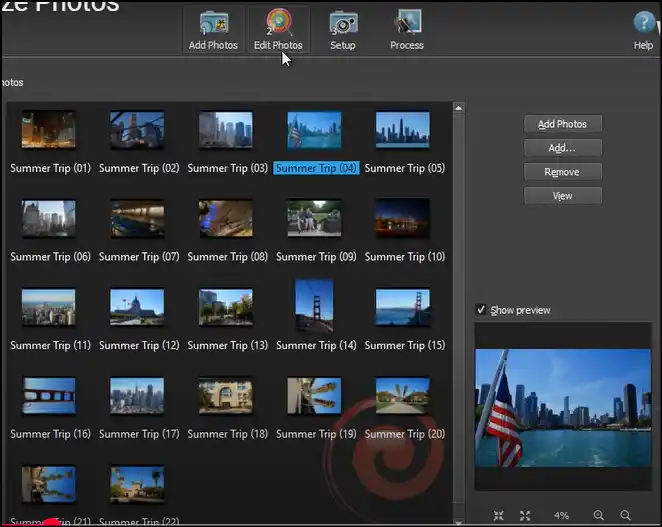Select the Summer Trip (09) couple thumbnail
Screen dimensions: 662x527
[x=314, y=218]
